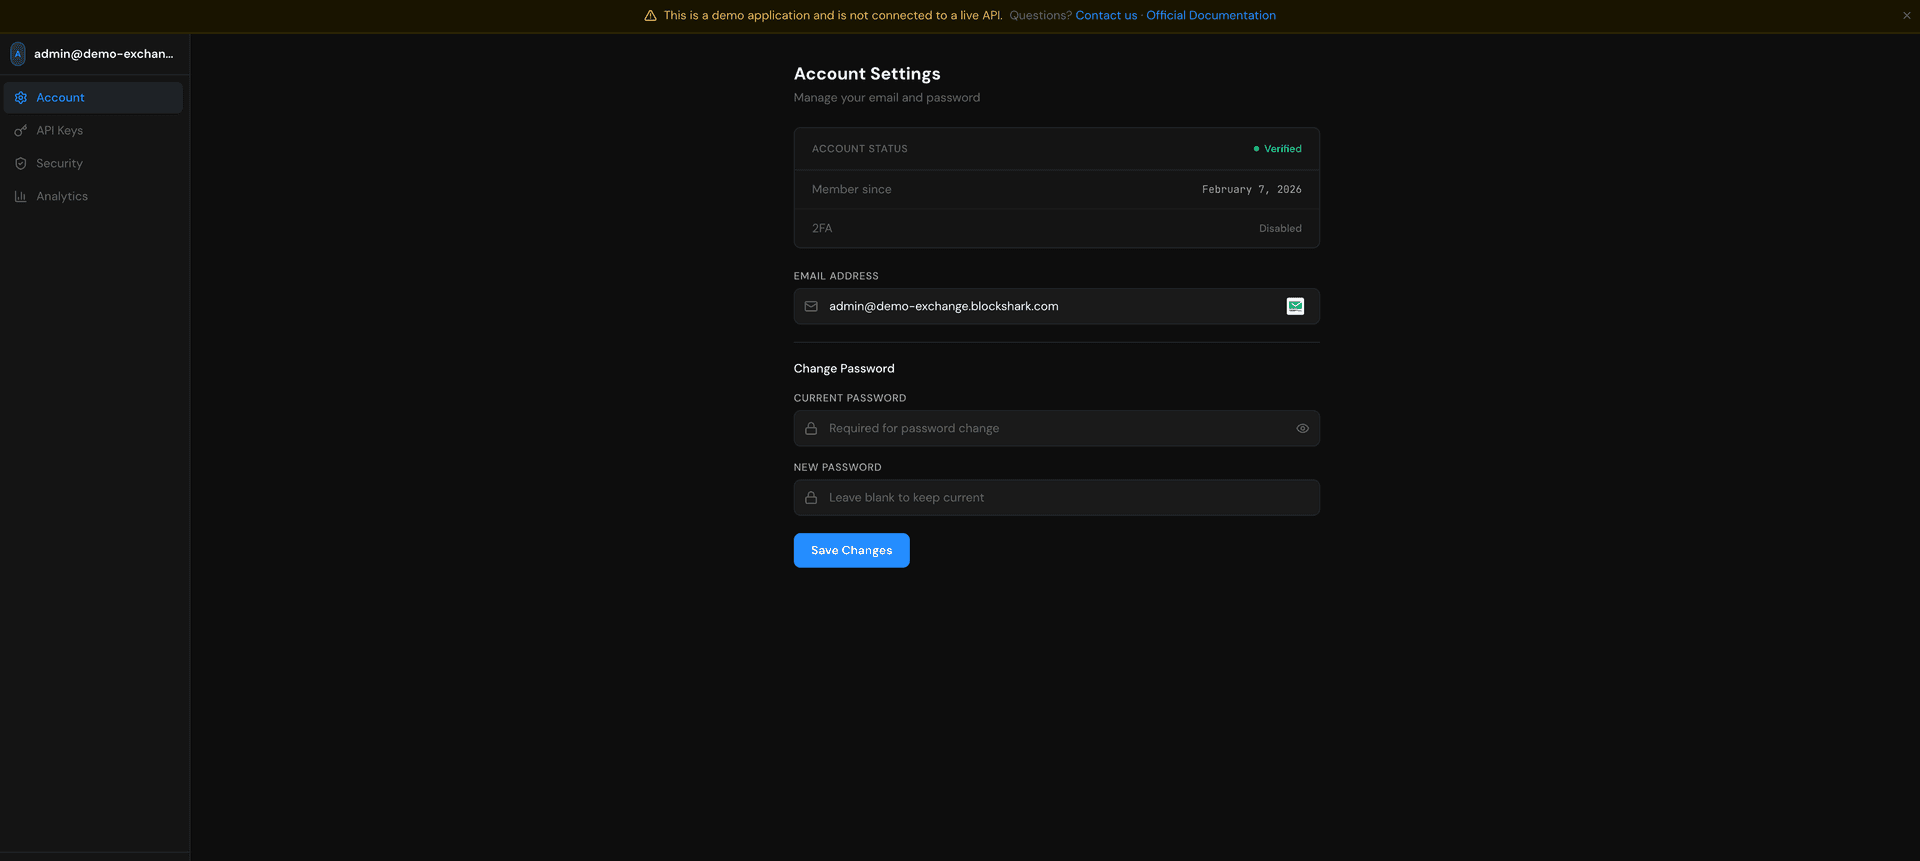The image size is (1920, 861).
Task: Go to the API Keys page
Action: (x=59, y=131)
